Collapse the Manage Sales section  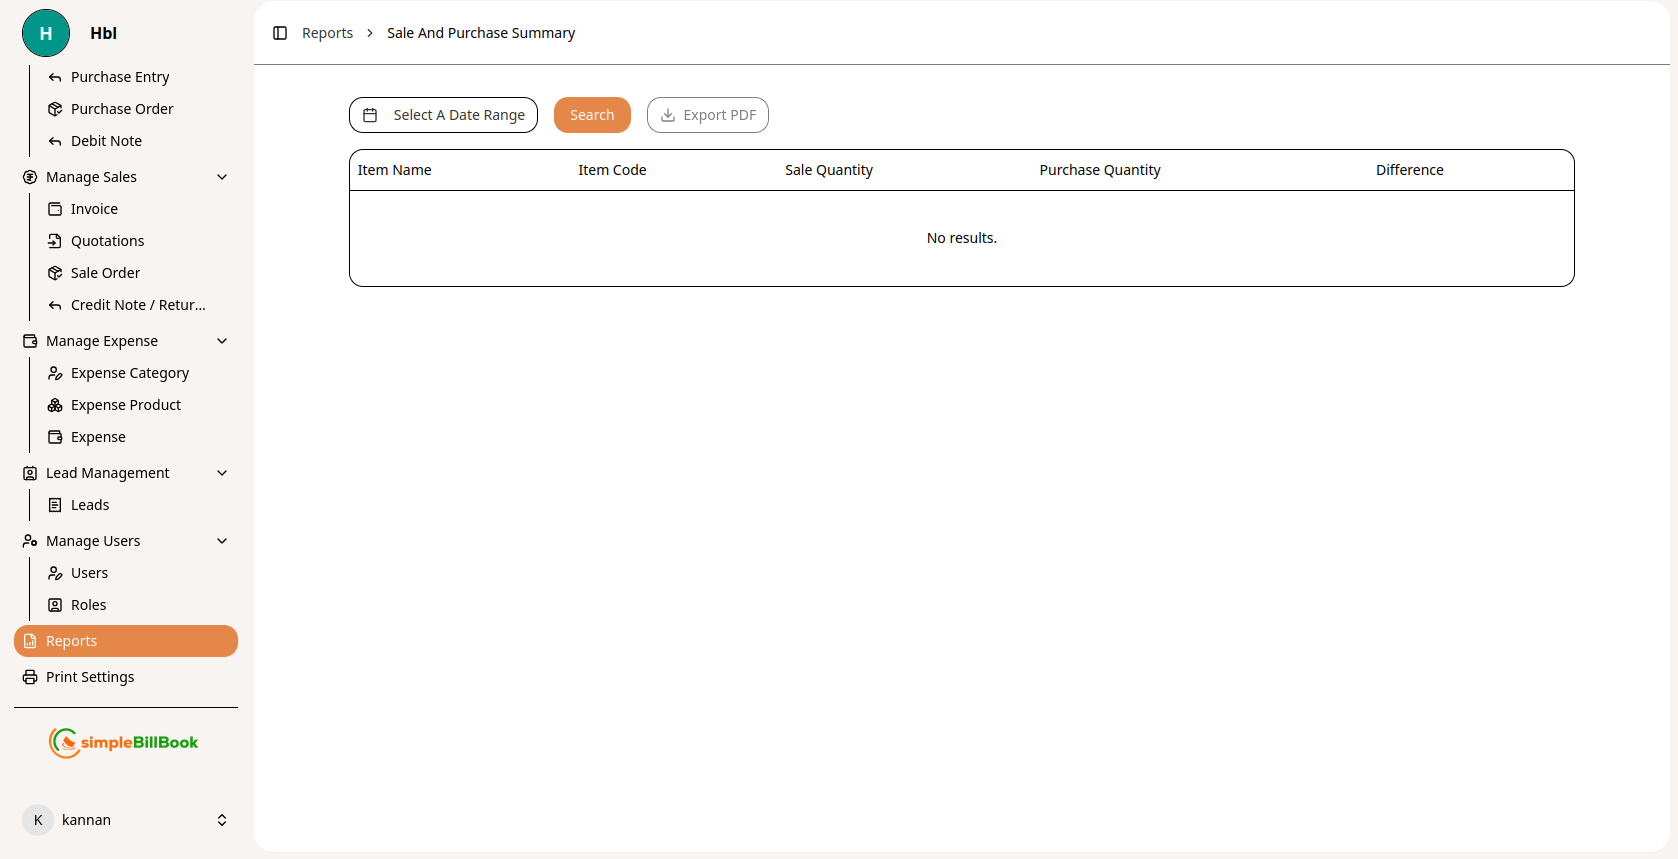222,177
